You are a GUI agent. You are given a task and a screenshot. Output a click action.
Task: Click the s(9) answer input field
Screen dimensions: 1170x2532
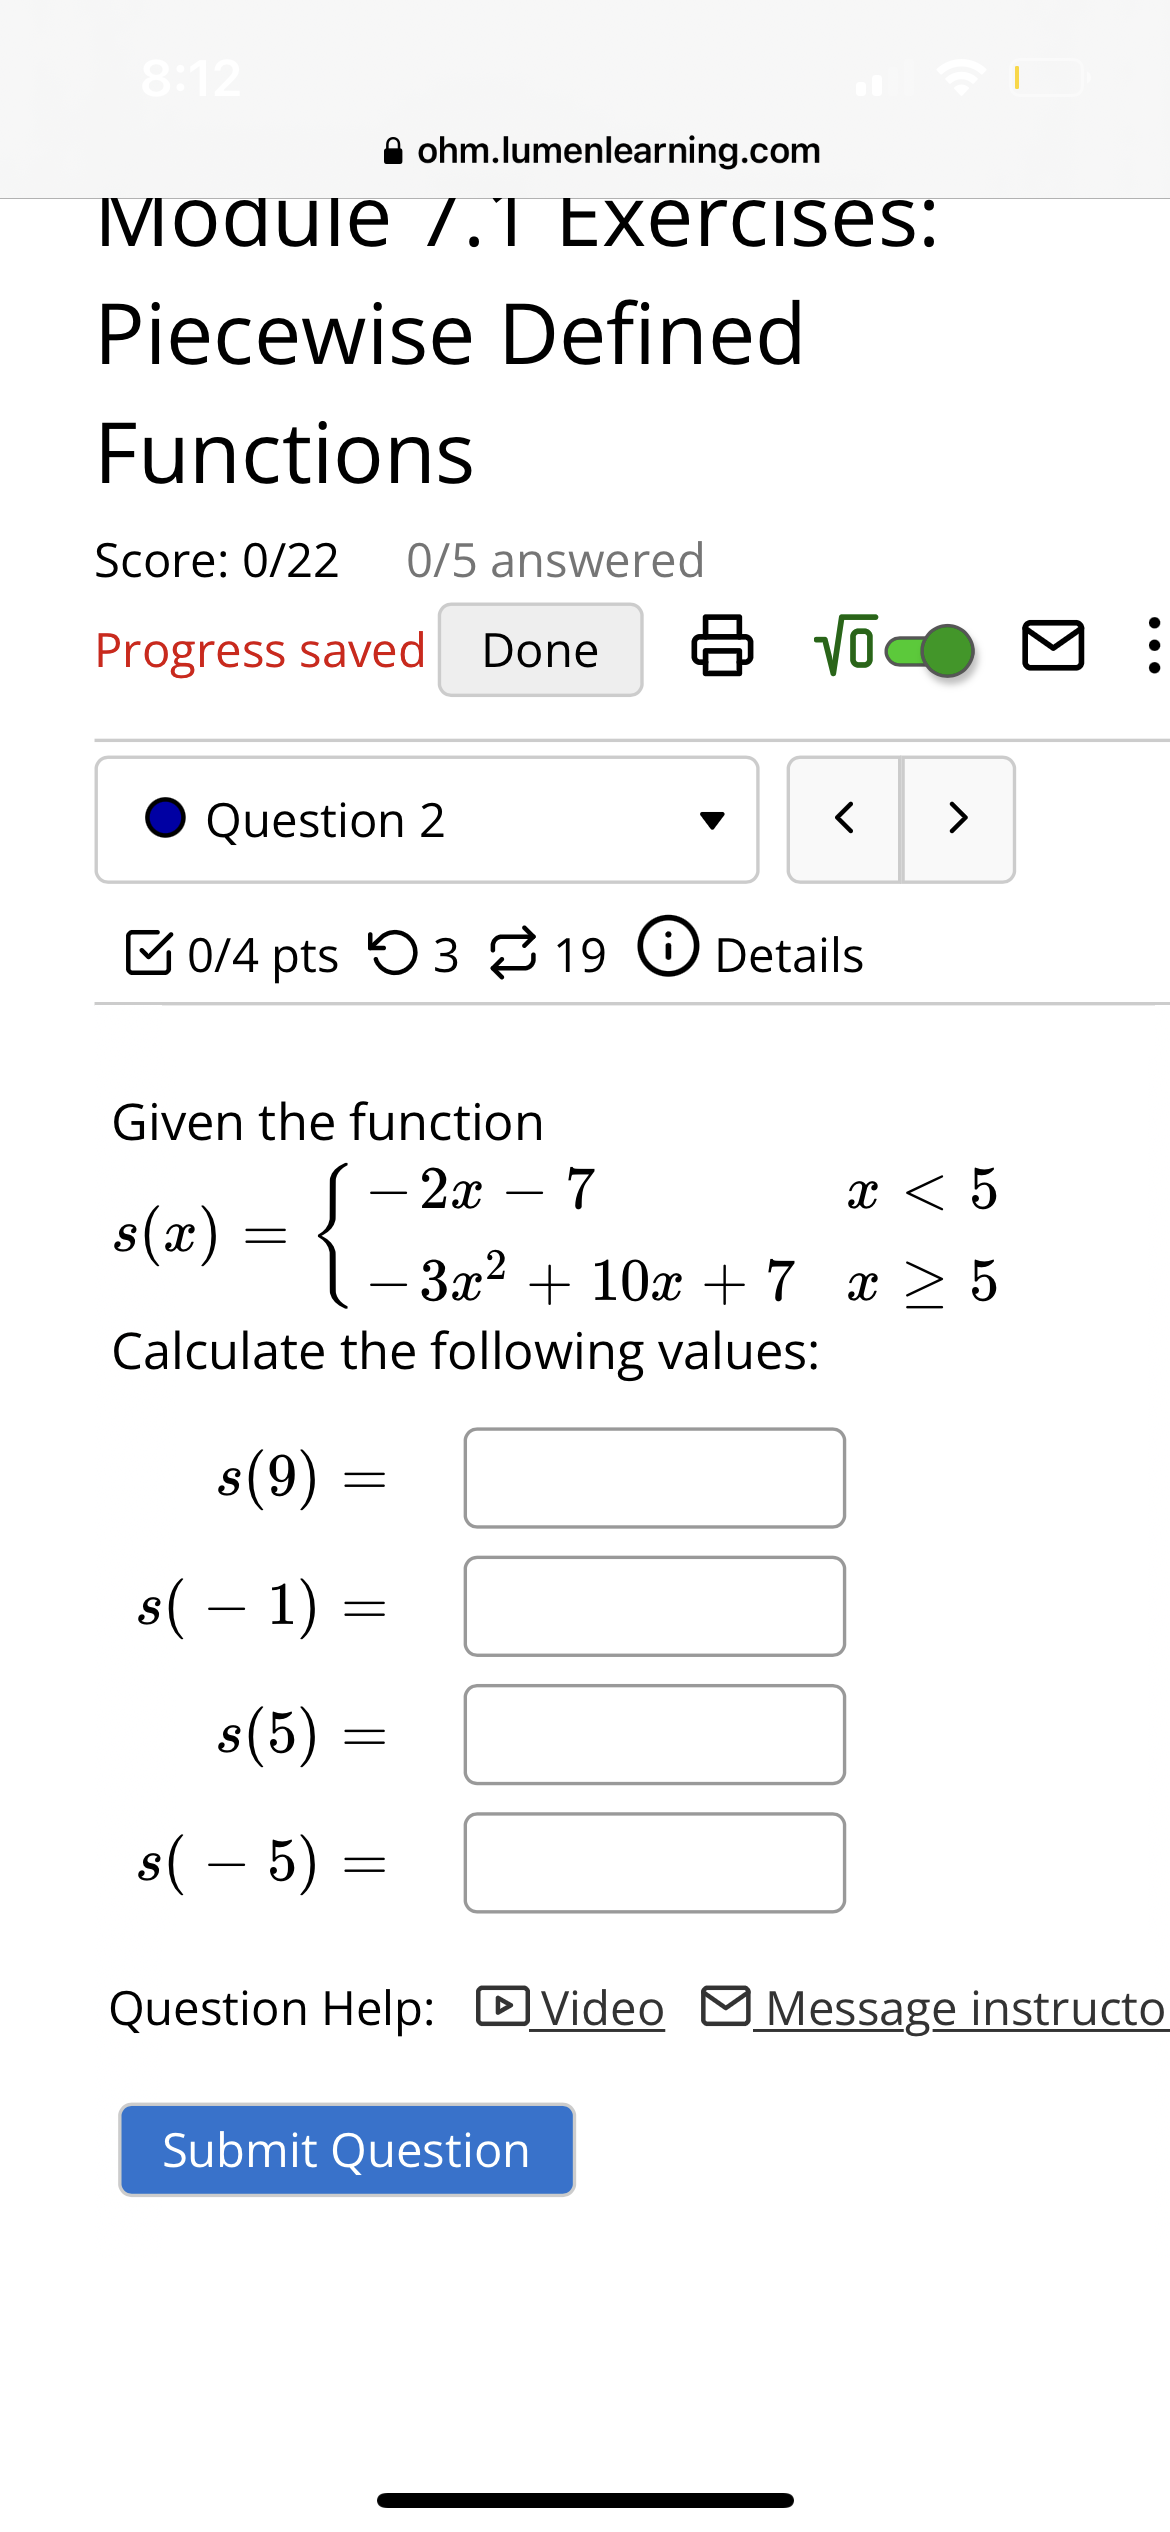click(654, 1478)
